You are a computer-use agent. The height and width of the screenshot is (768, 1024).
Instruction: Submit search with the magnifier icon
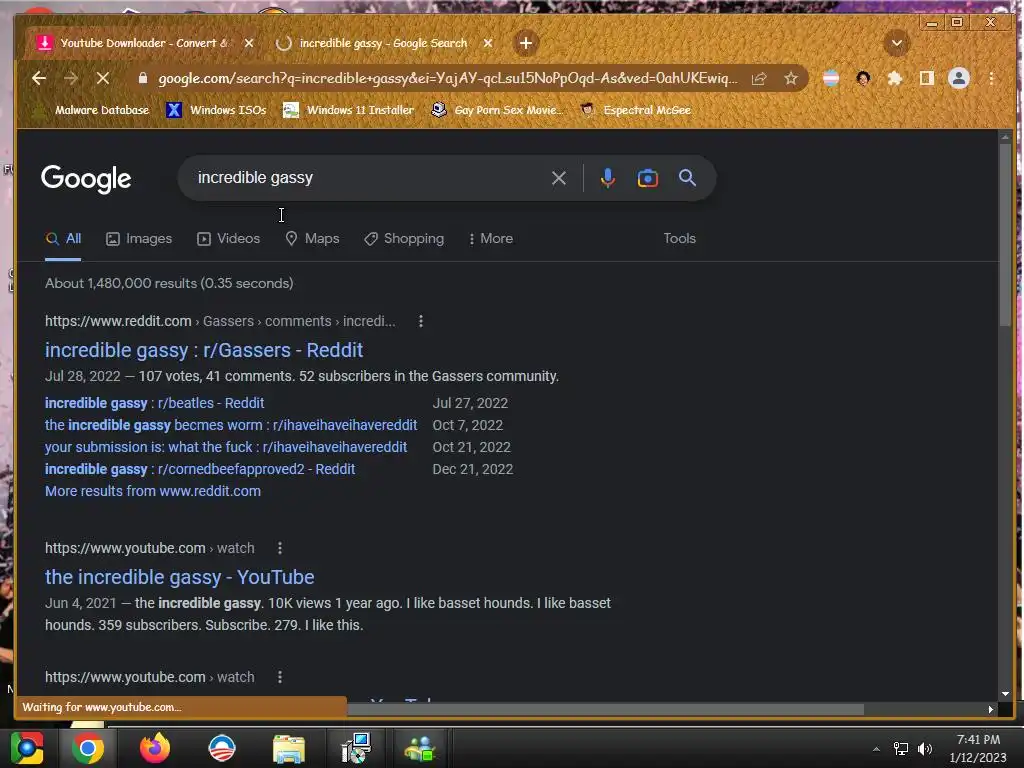coord(687,178)
